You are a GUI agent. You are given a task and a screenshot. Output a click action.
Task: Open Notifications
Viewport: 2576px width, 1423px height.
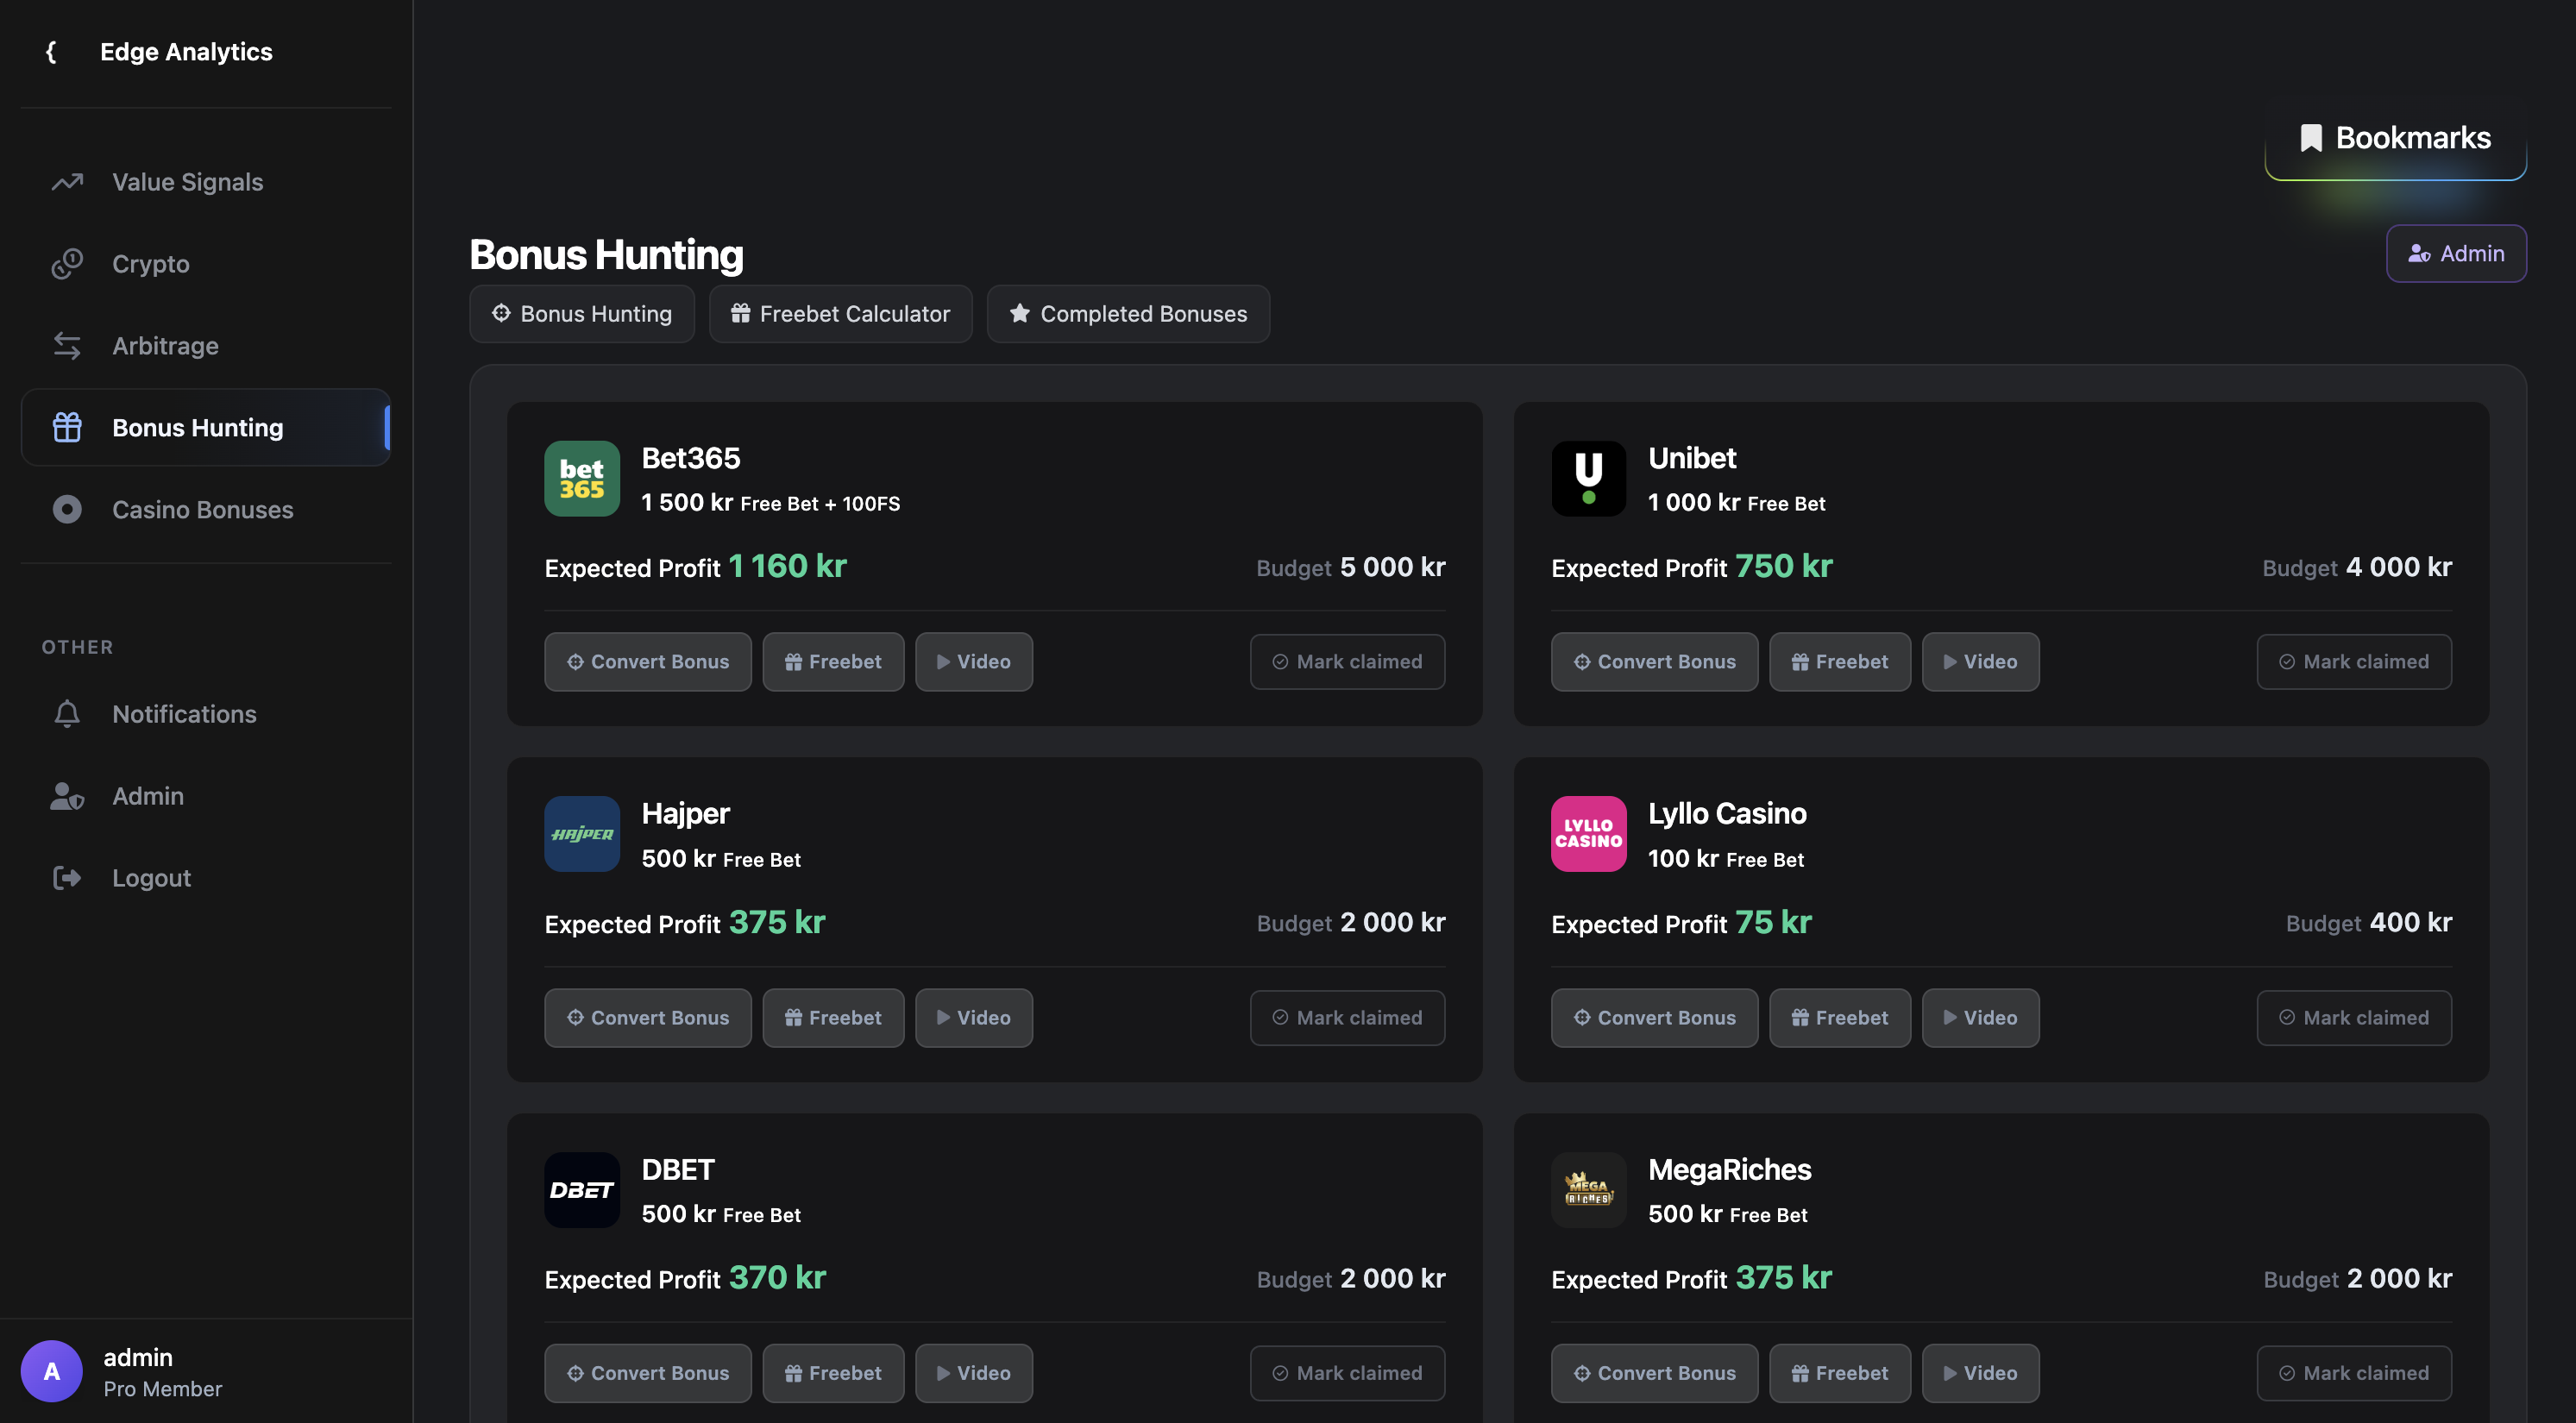click(x=184, y=713)
